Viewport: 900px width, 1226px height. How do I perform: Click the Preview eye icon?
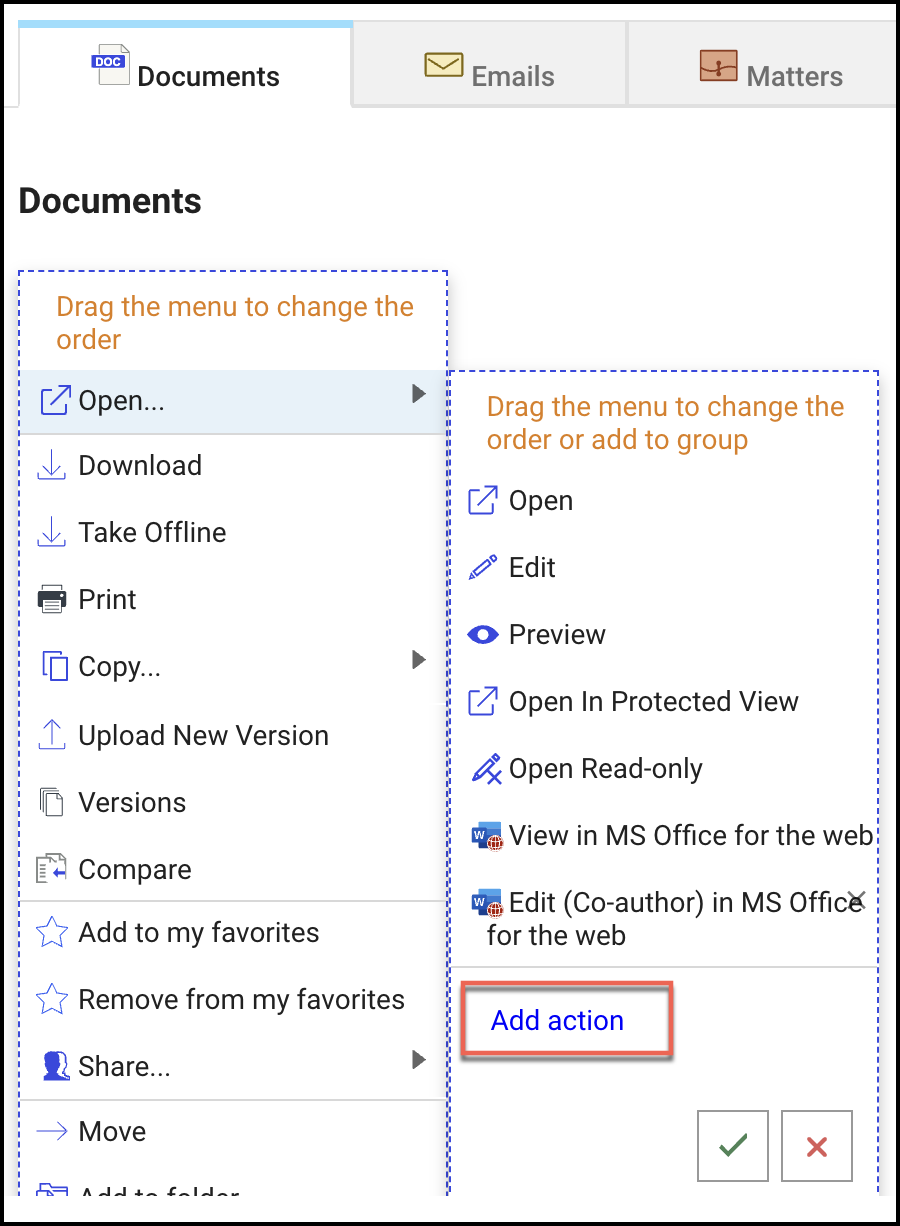483,635
